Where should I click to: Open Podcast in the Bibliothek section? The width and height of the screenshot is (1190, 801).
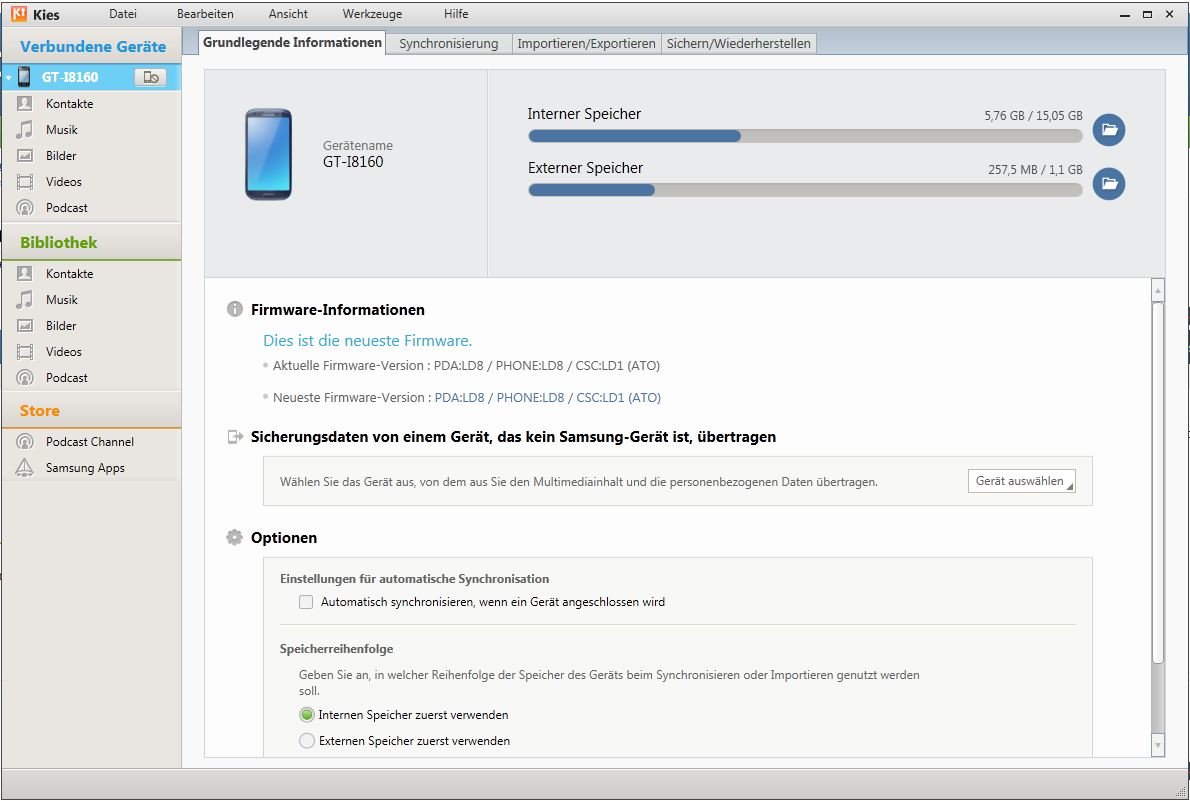click(x=67, y=377)
